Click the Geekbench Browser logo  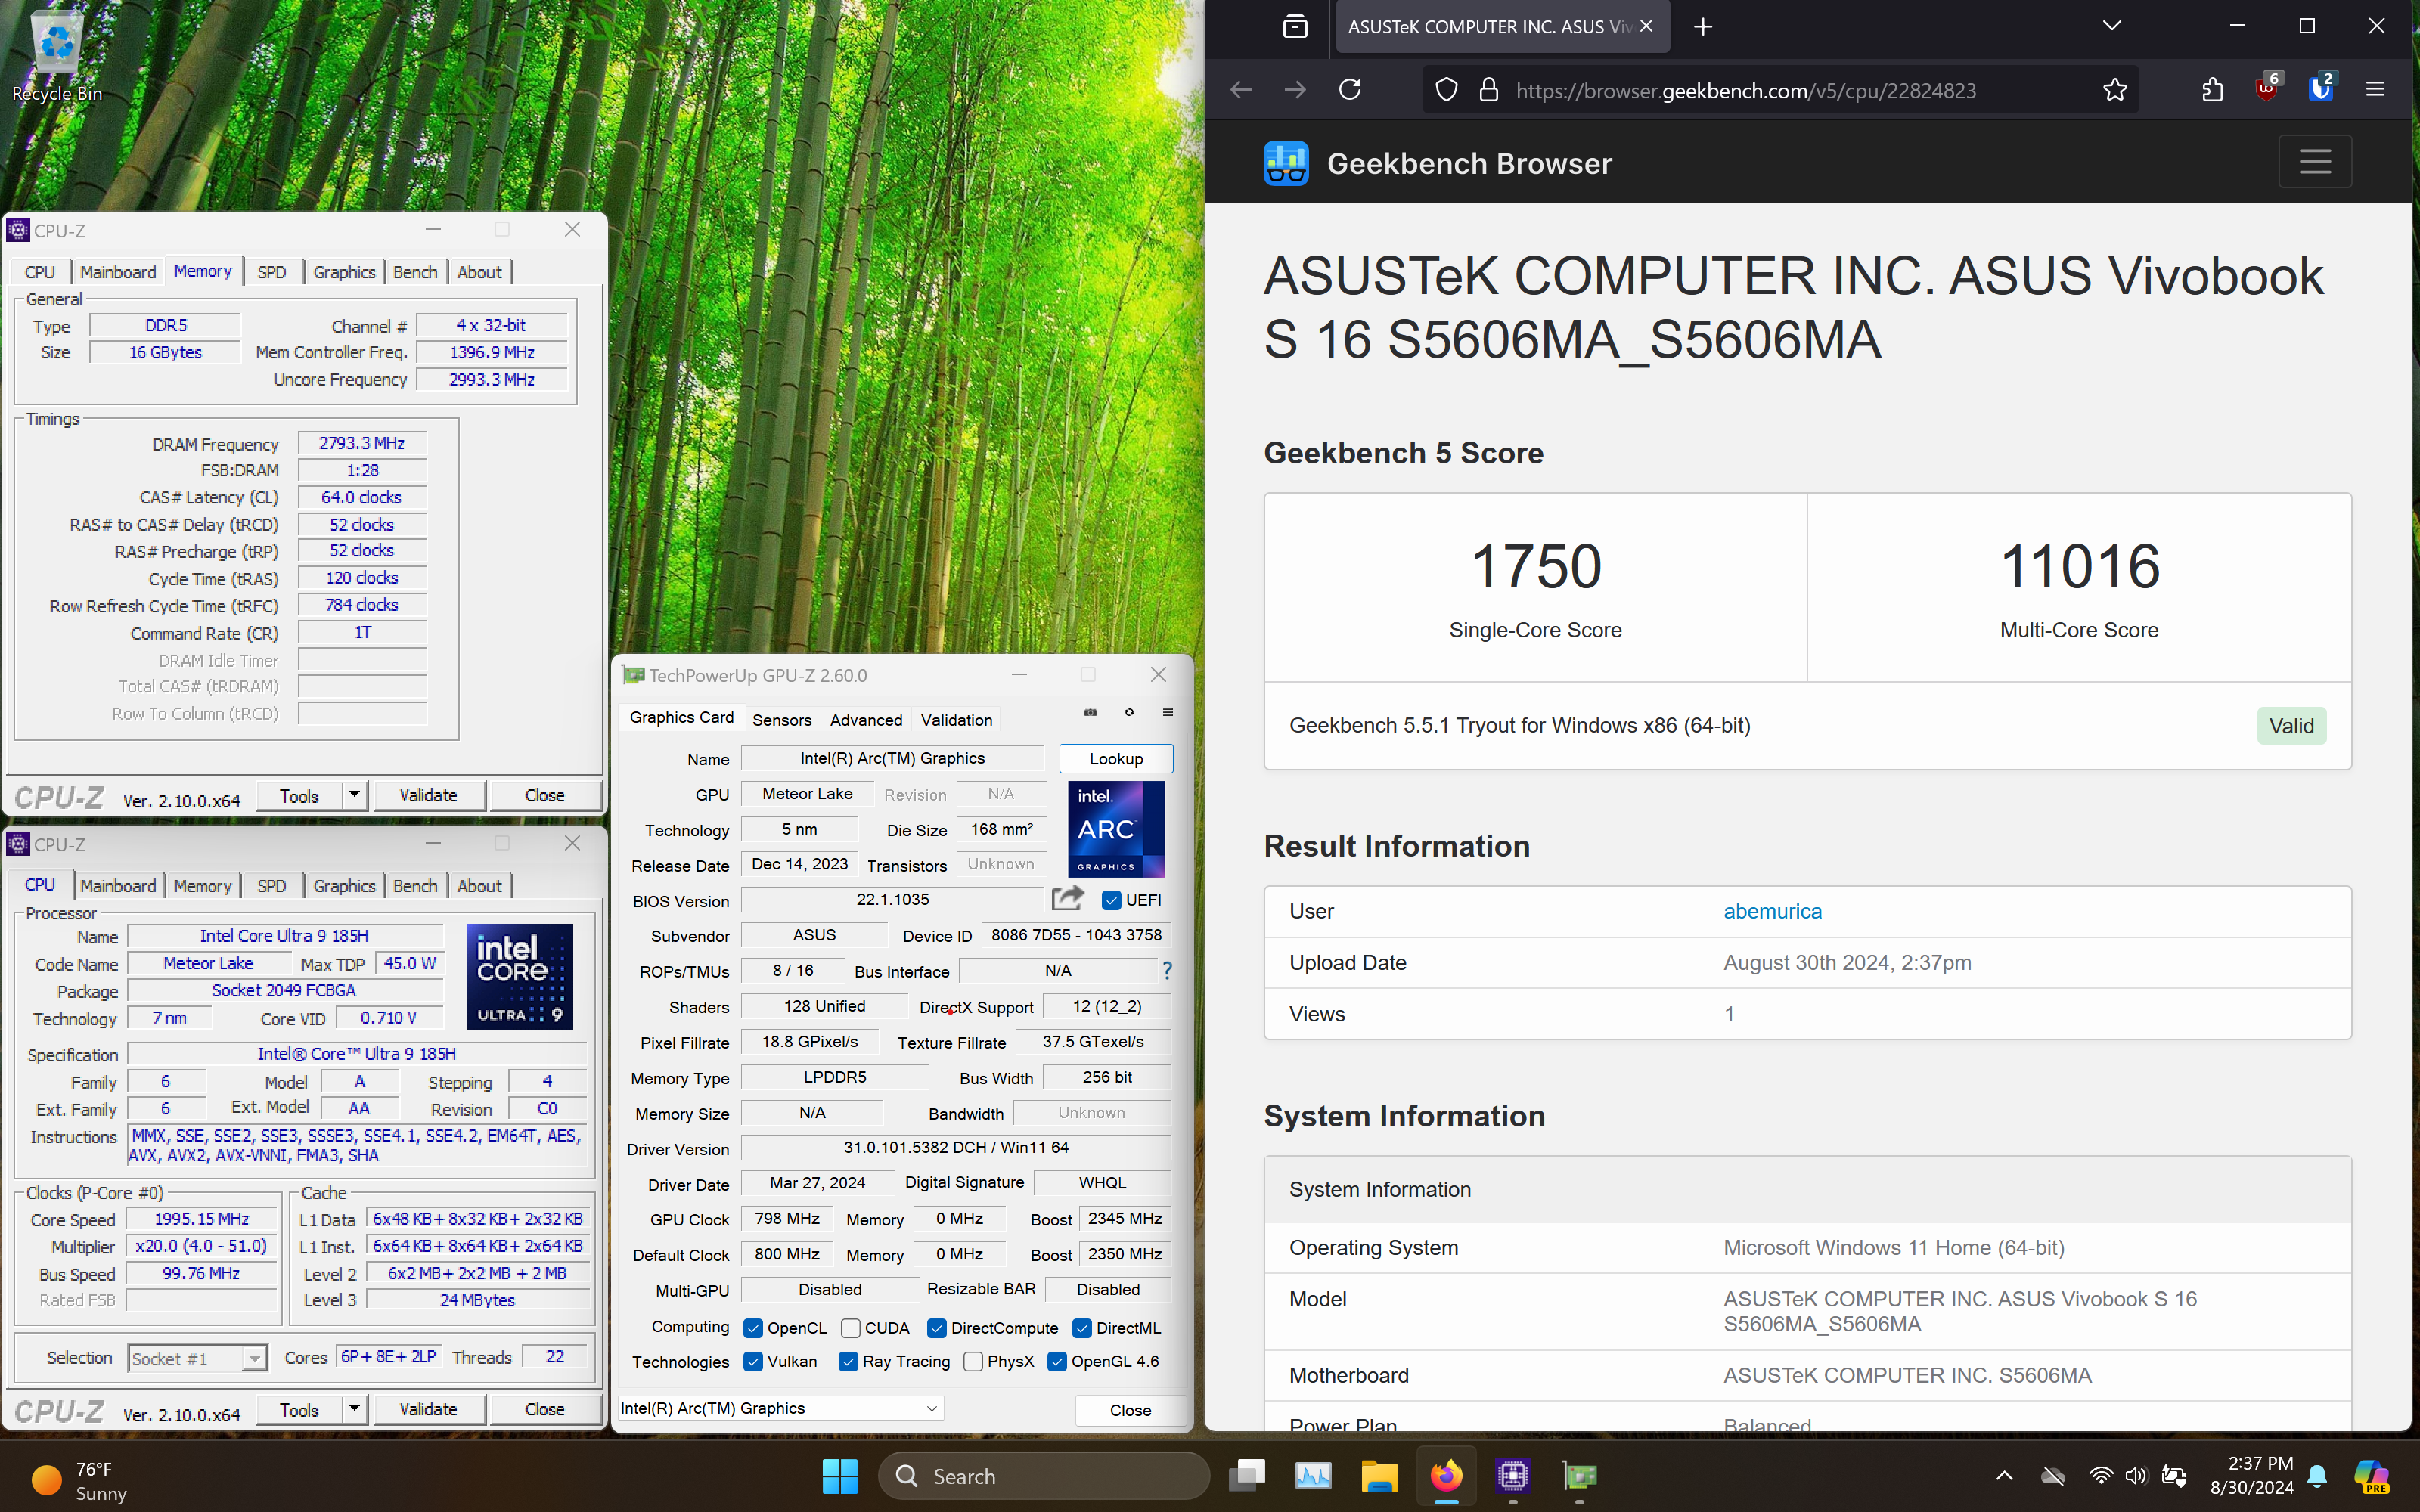click(1286, 163)
